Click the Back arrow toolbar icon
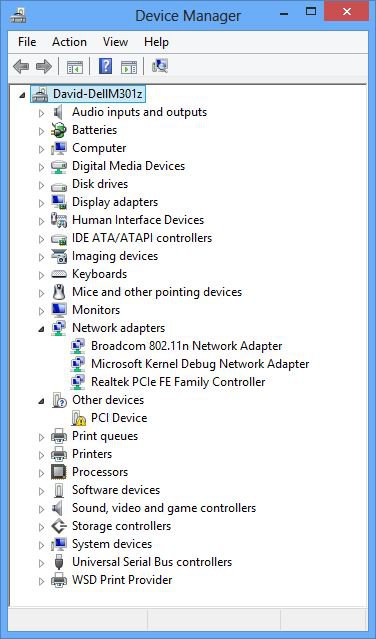 (21, 66)
